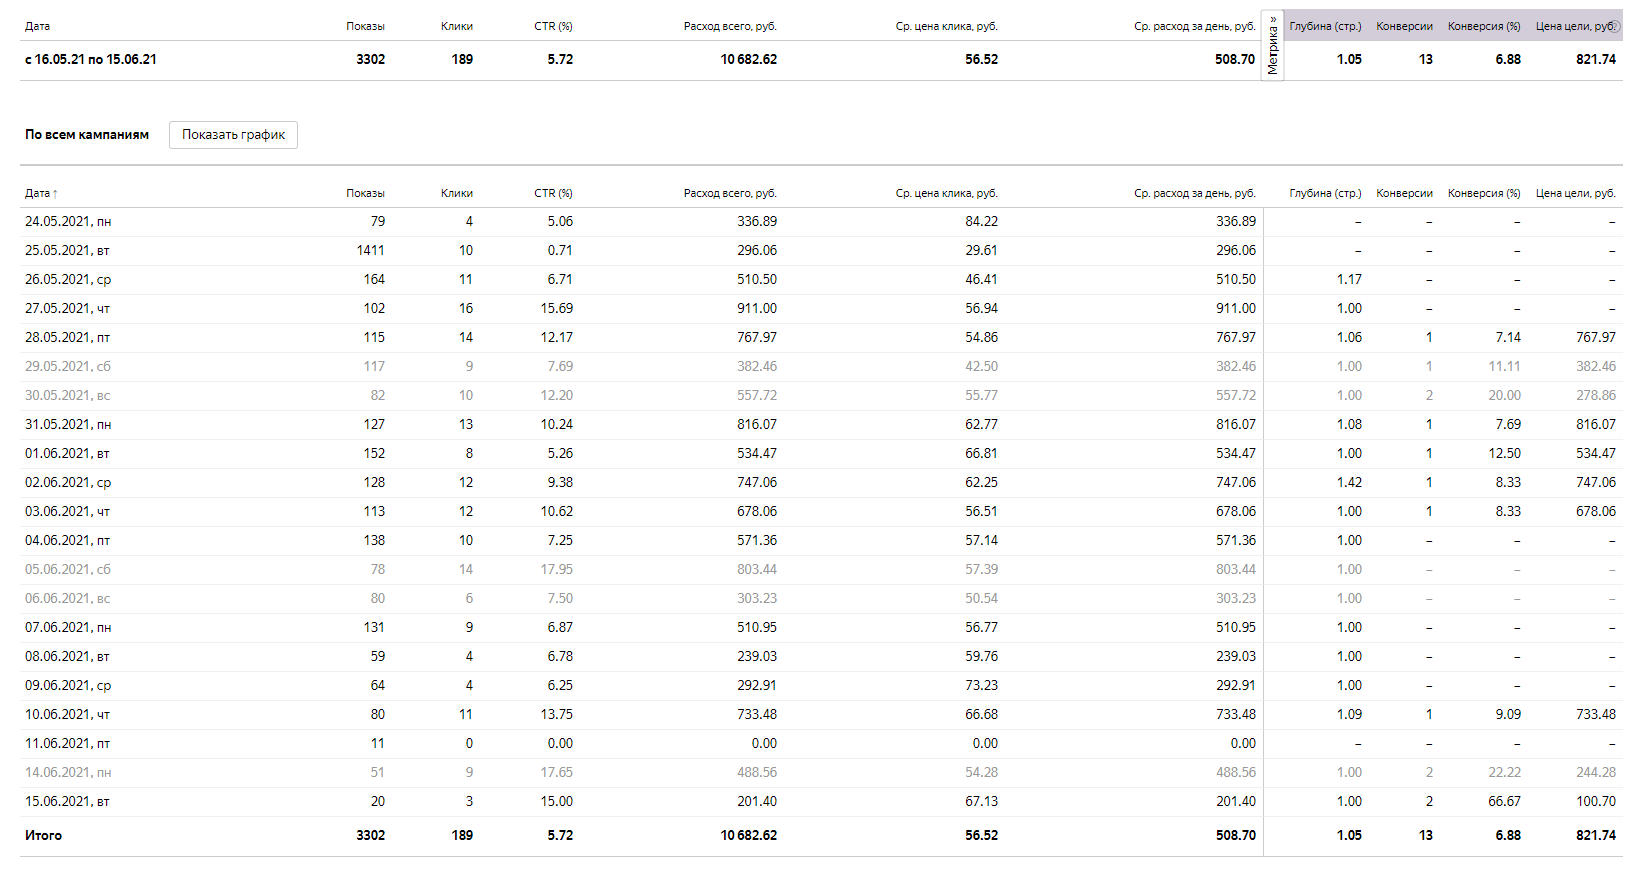Click Конверсия (%) header in the lower table
Viewport: 1642px width, 871px height.
coord(1484,193)
